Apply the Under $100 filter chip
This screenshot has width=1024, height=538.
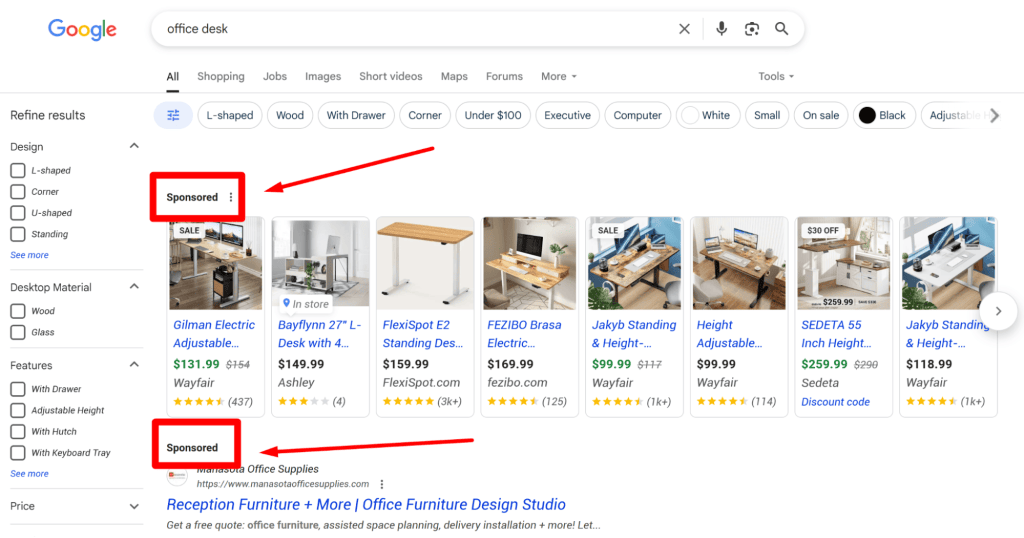[x=493, y=116]
